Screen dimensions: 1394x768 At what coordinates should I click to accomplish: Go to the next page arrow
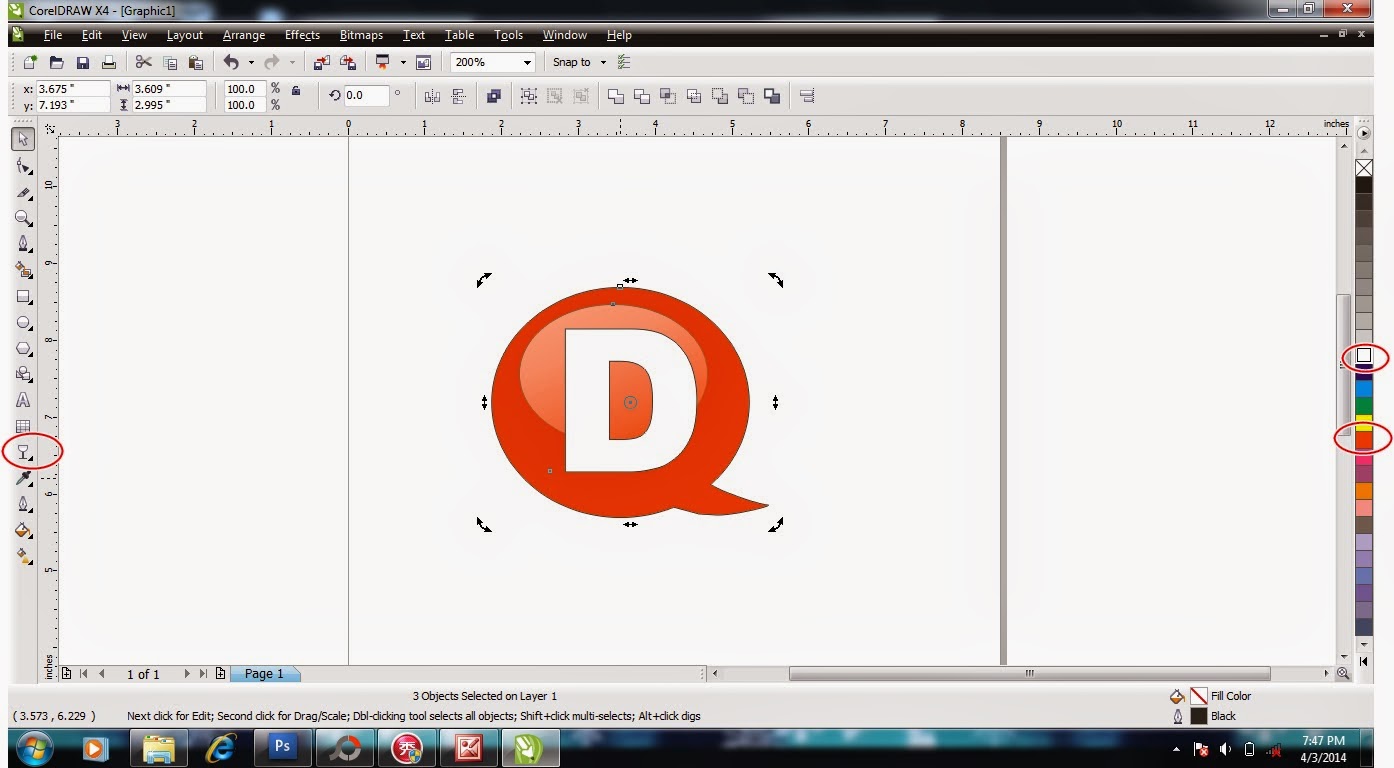tap(187, 674)
